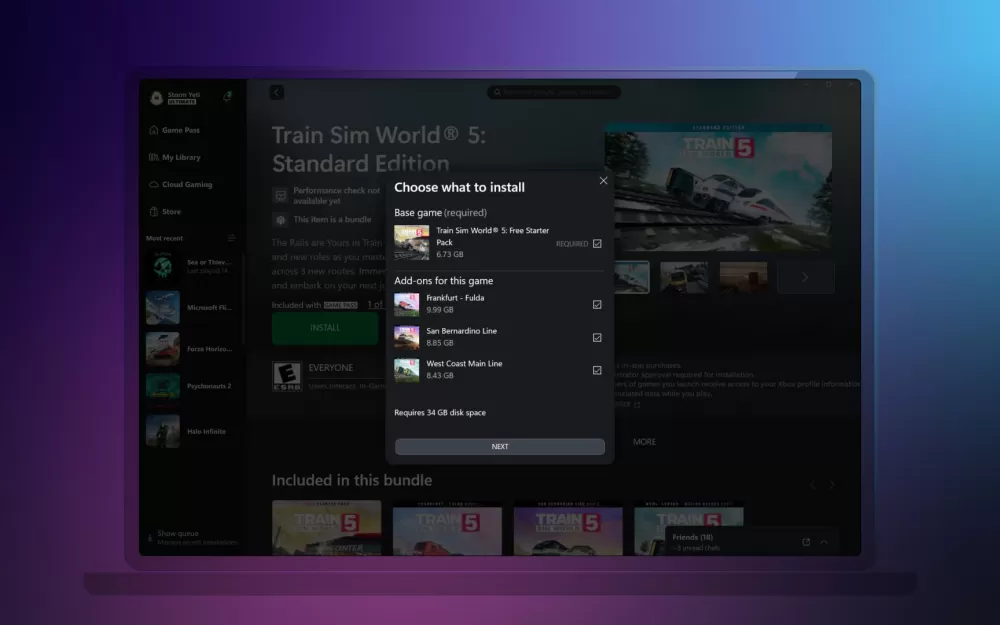The width and height of the screenshot is (1000, 625).
Task: Open the Storm Yeti profile avatar
Action: (156, 98)
